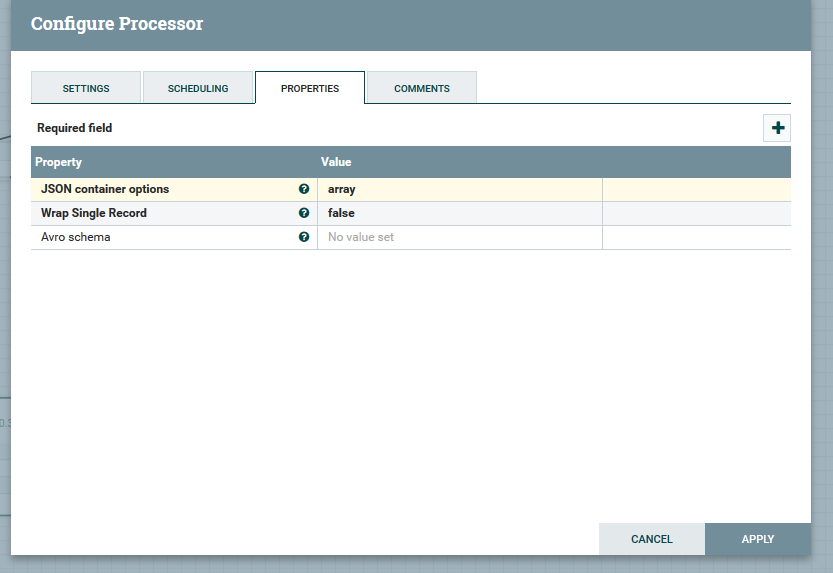Go to the Comments tab
The width and height of the screenshot is (833, 573).
point(422,88)
